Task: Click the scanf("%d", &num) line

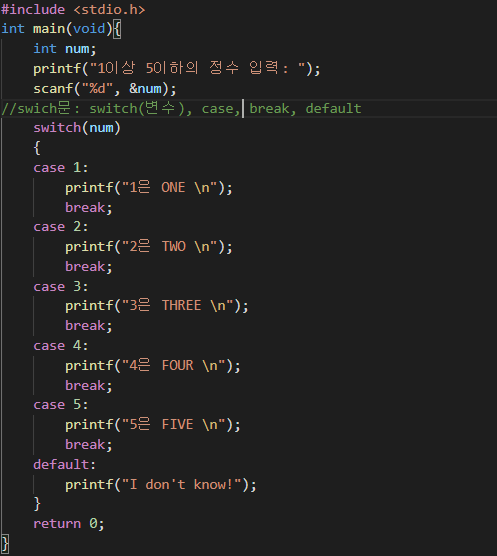Action: click(x=105, y=89)
